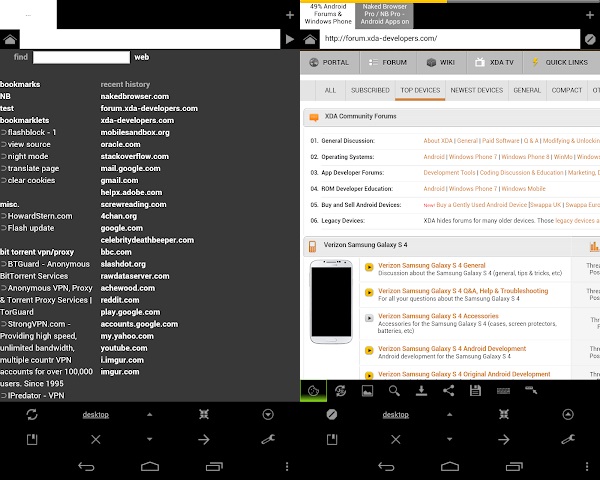Open Galaxy S 4 Android Development forum

click(x=452, y=349)
